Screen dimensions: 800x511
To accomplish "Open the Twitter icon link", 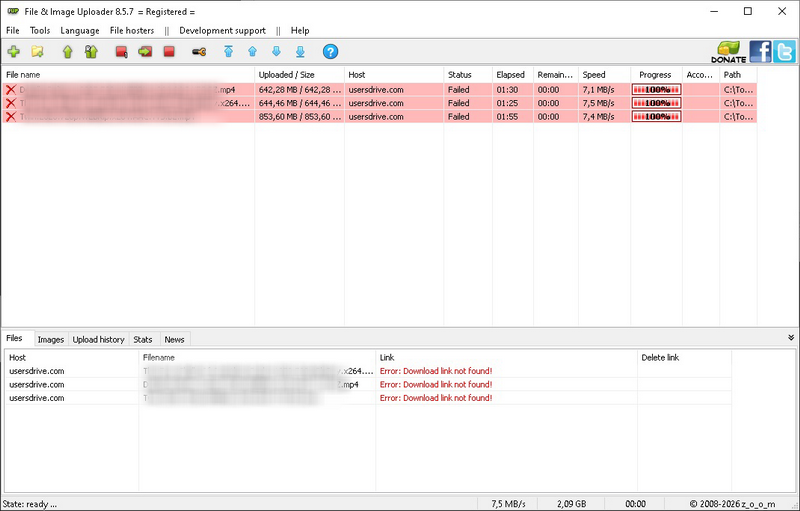I will point(784,52).
